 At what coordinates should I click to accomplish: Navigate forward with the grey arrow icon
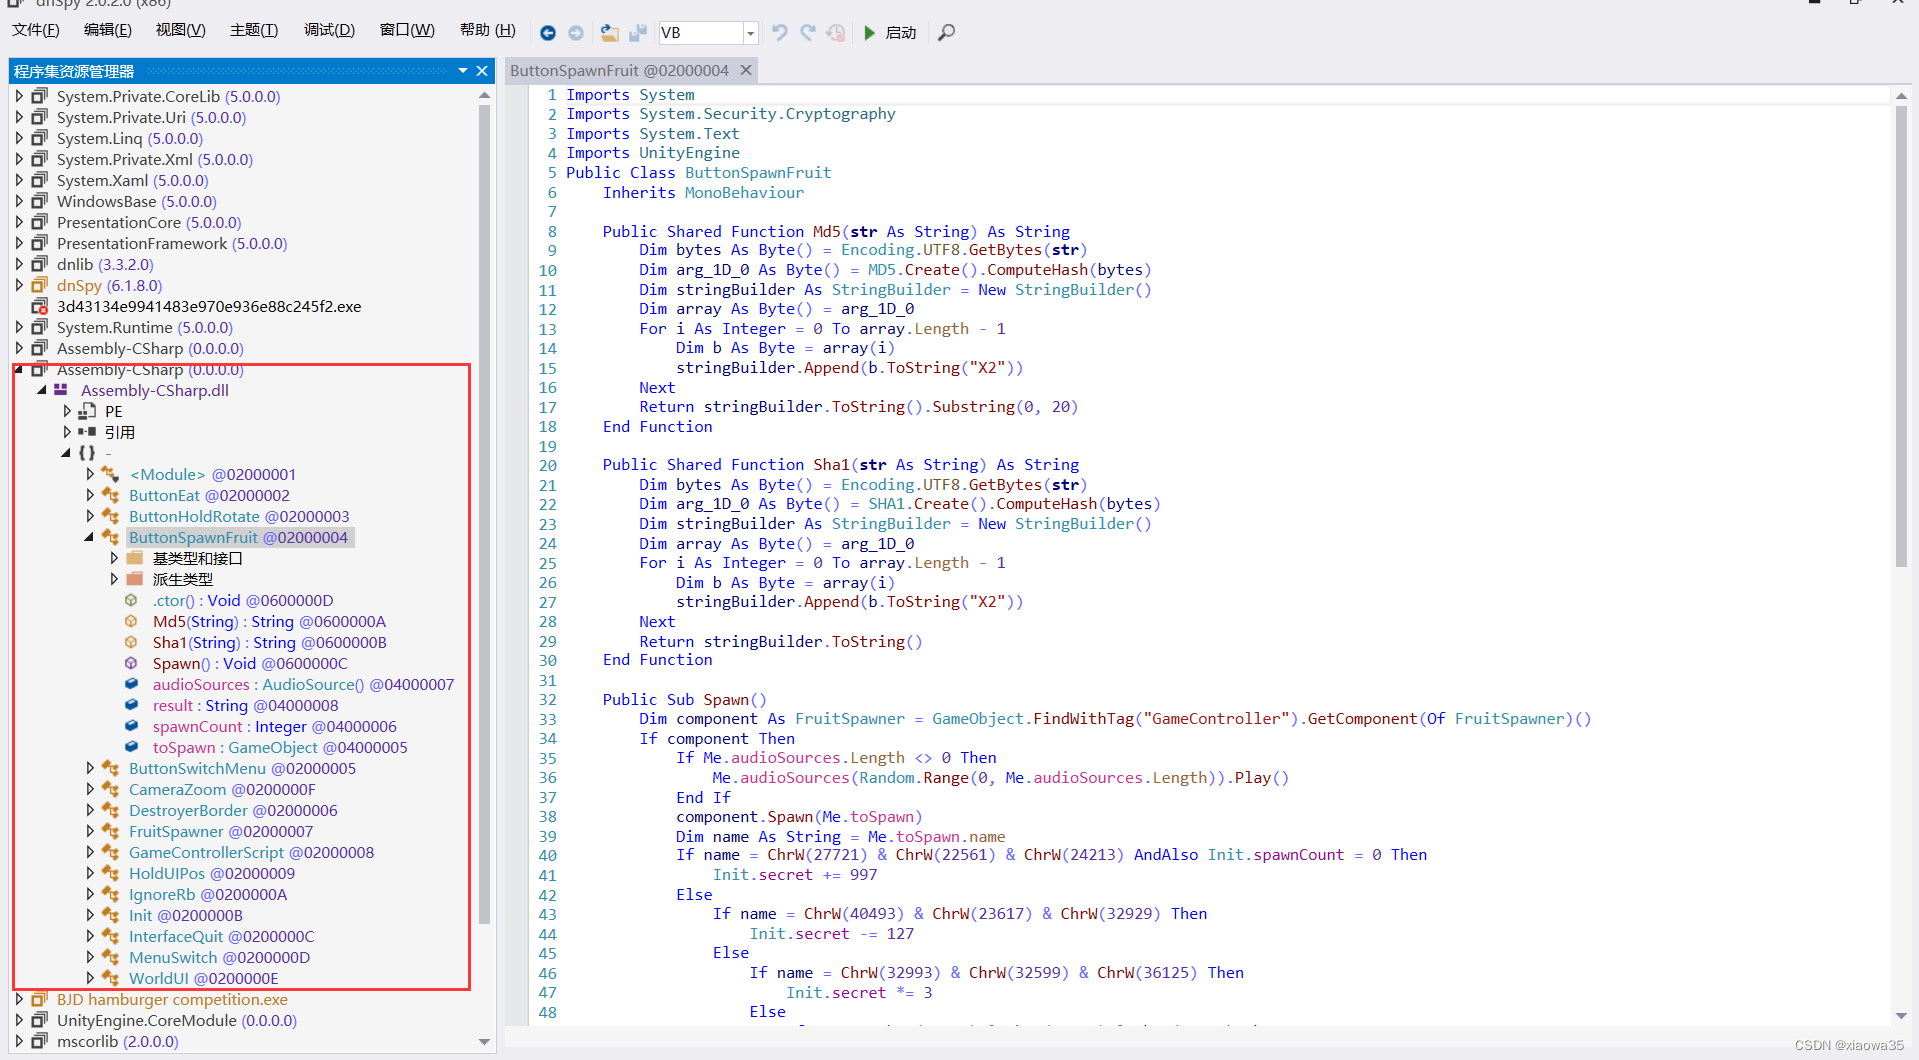[x=575, y=33]
